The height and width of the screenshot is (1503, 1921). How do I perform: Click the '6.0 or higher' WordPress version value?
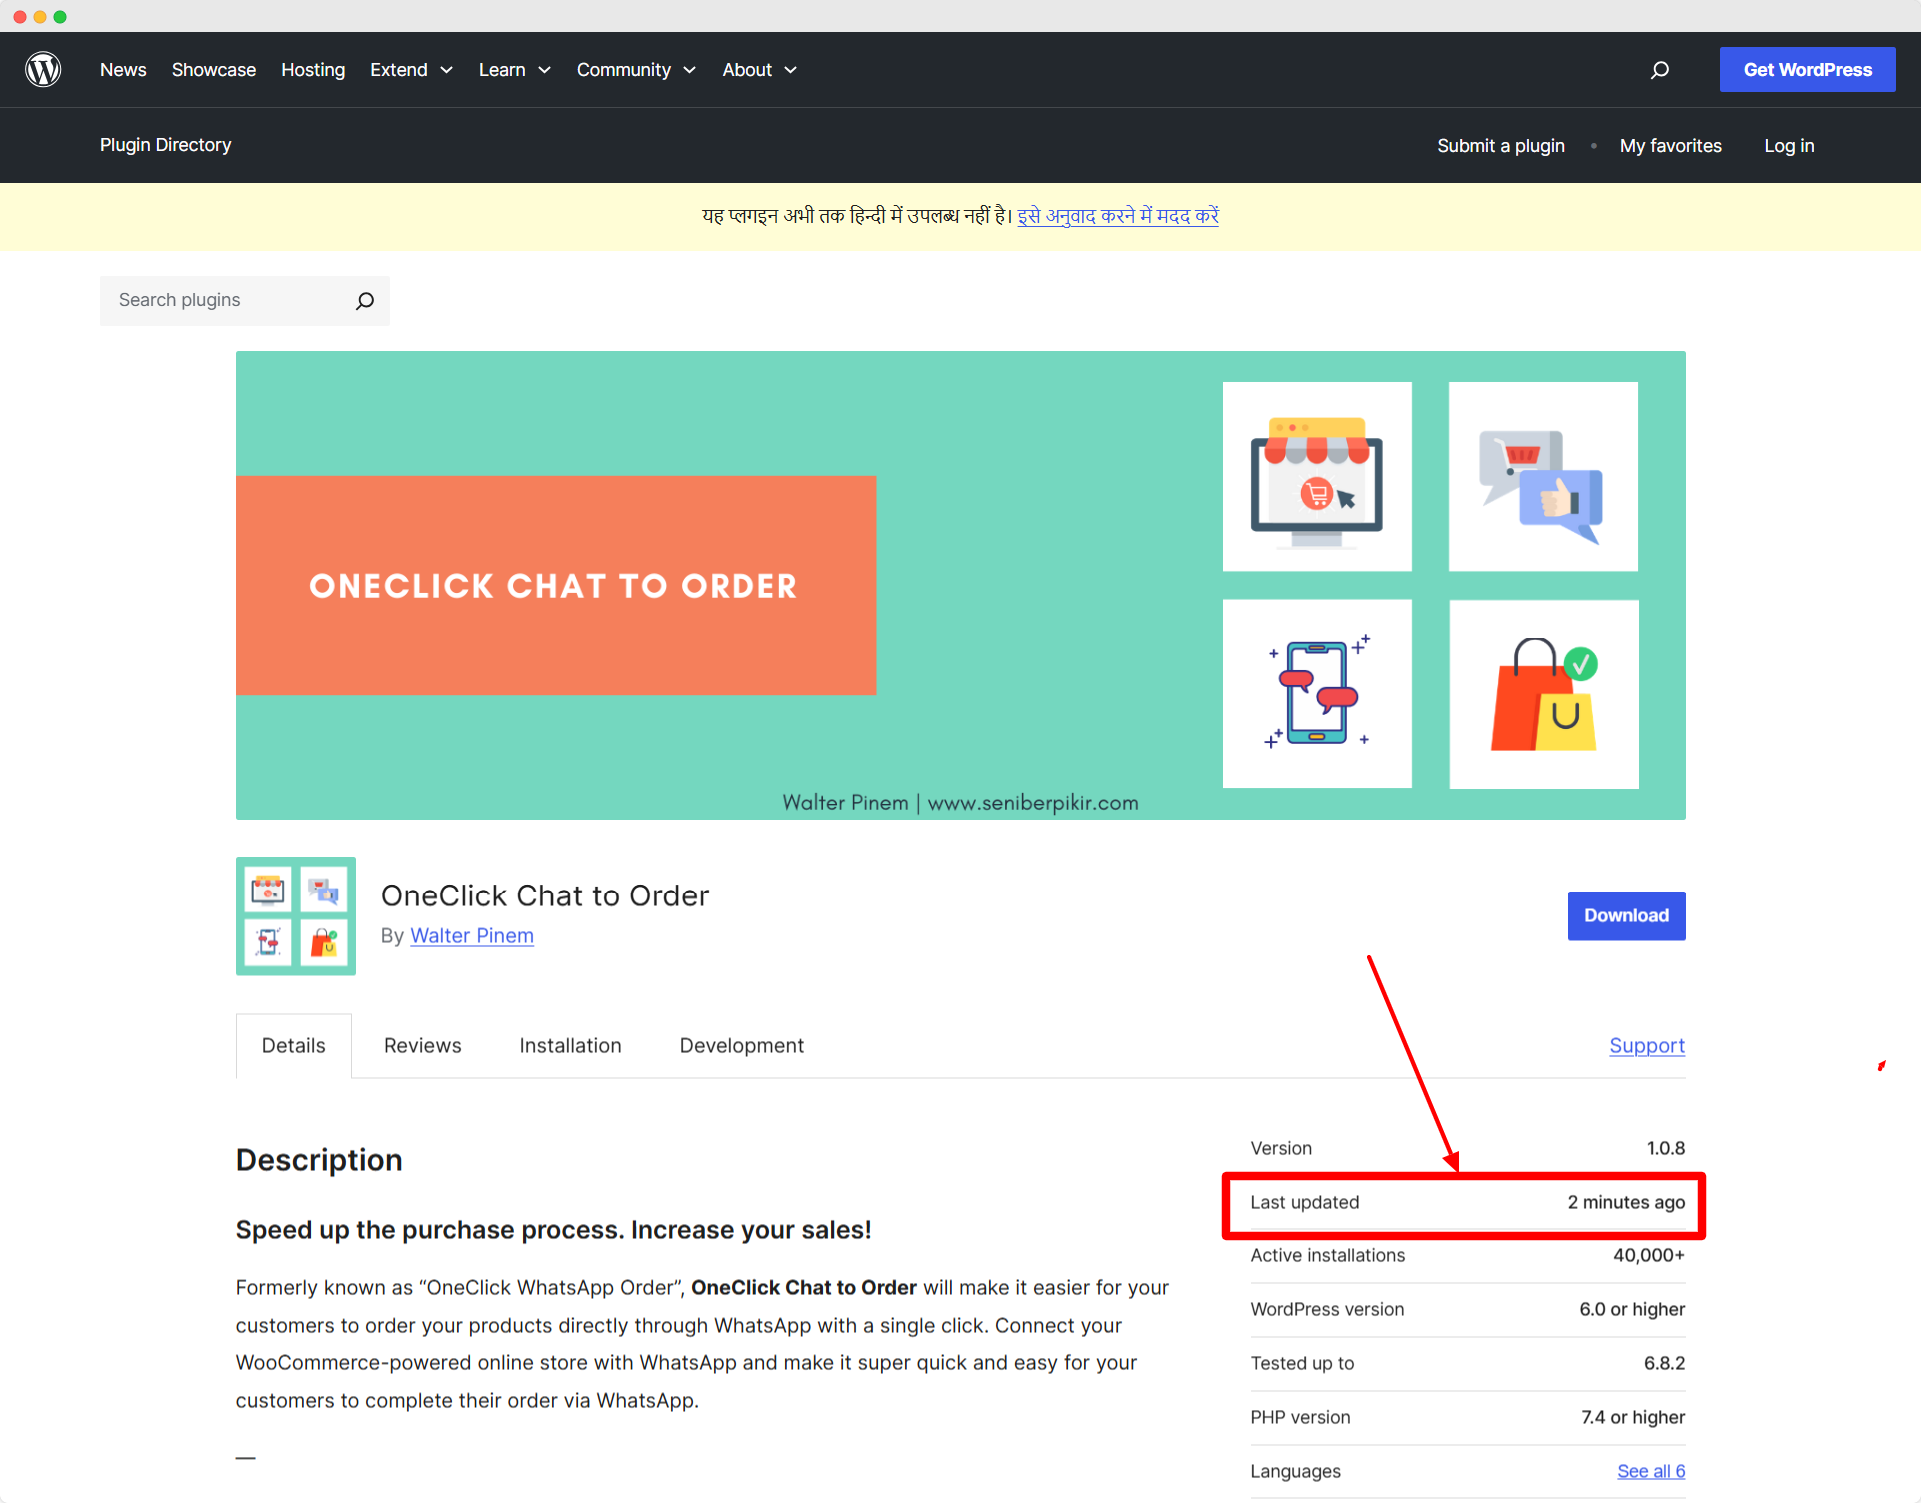tap(1632, 1310)
